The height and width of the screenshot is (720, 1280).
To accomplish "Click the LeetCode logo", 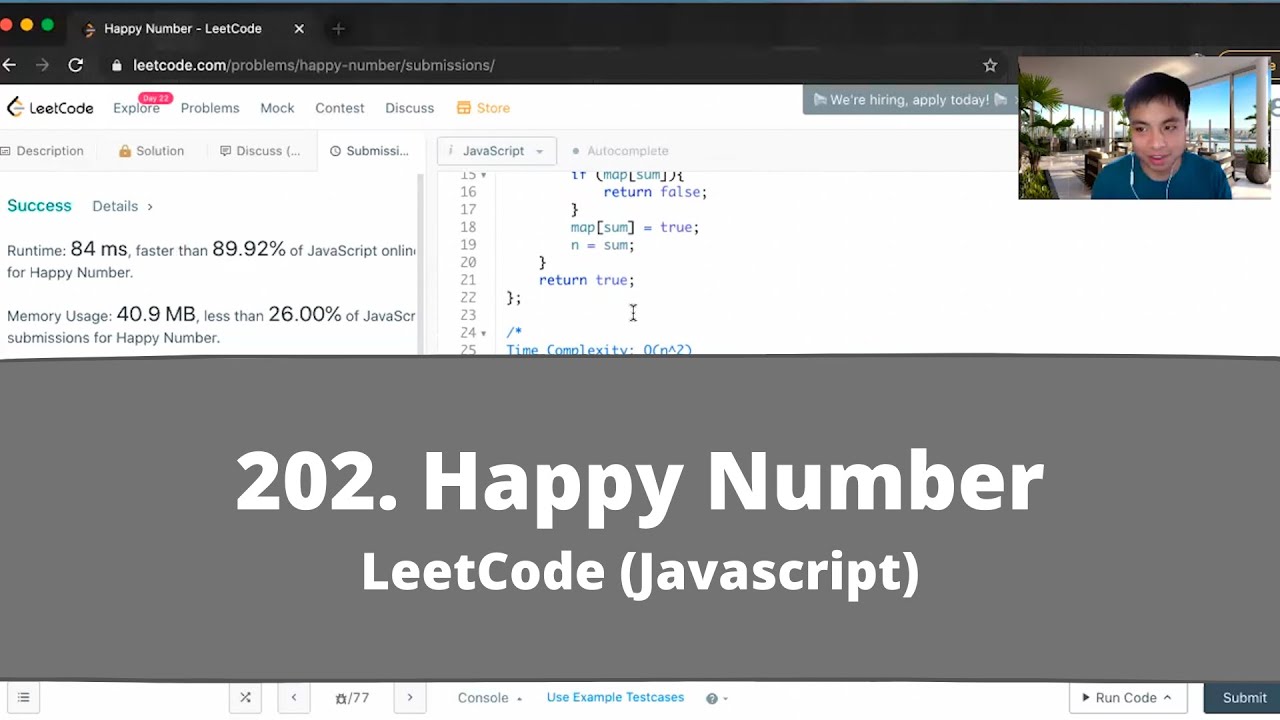I will click(x=50, y=108).
